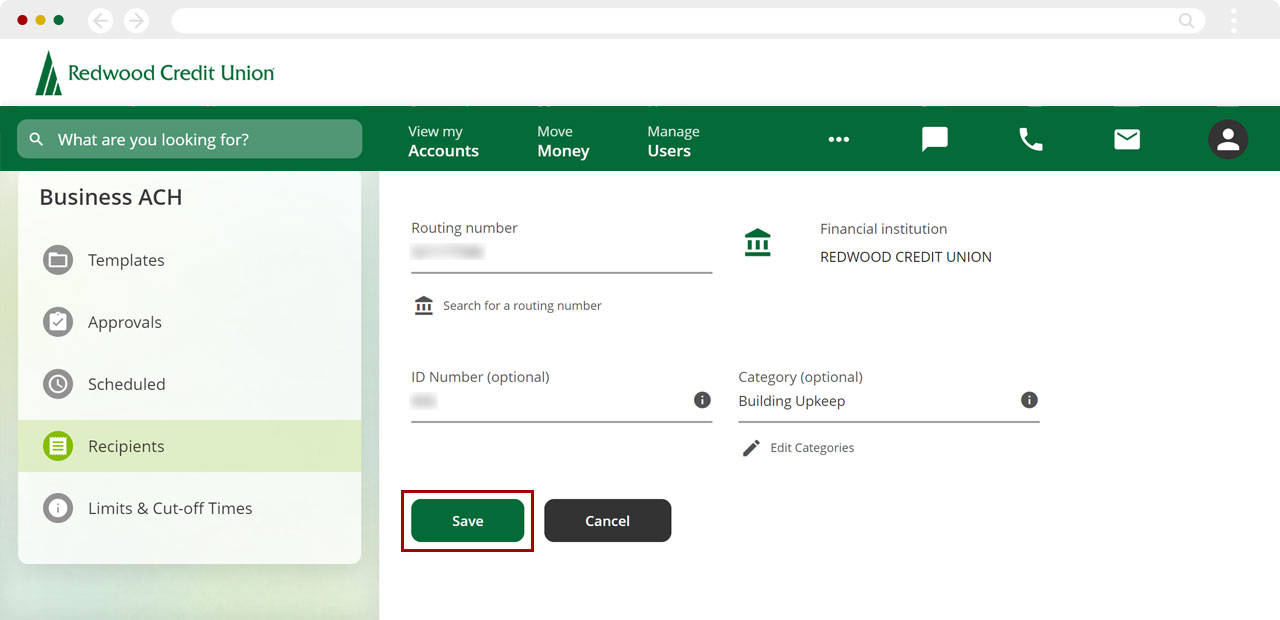
Task: Open the mail envelope icon
Action: (x=1127, y=140)
